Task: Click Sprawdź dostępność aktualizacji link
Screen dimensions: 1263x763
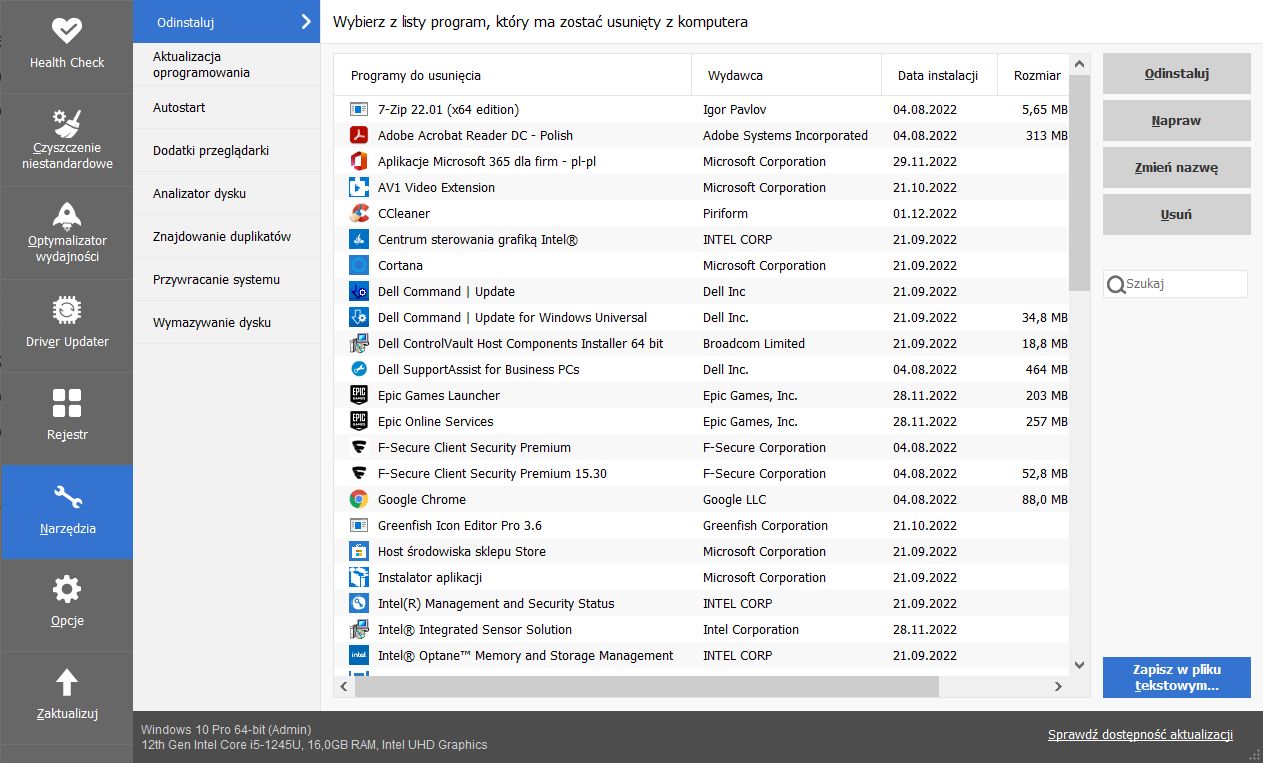Action: click(1140, 735)
